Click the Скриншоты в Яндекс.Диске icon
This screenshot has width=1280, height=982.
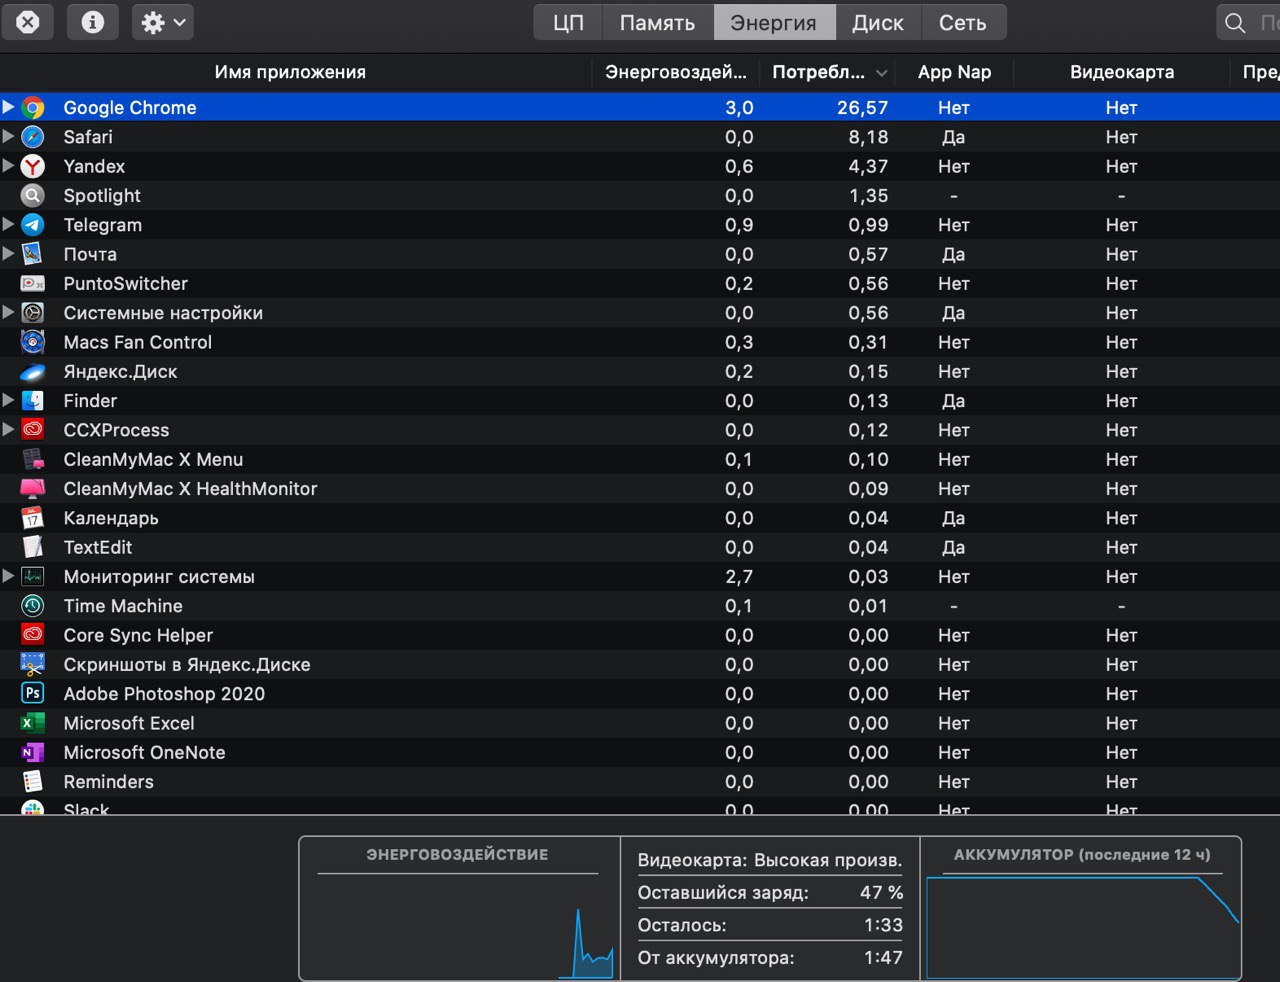(x=33, y=665)
